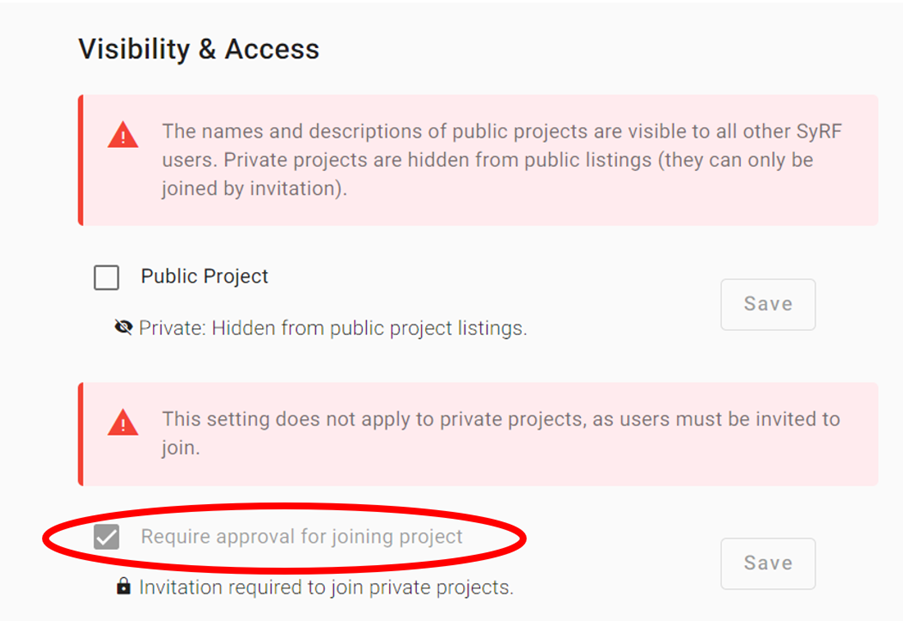Click the warning triangle in the private projects setting notice
Image resolution: width=903 pixels, height=621 pixels.
click(x=123, y=423)
